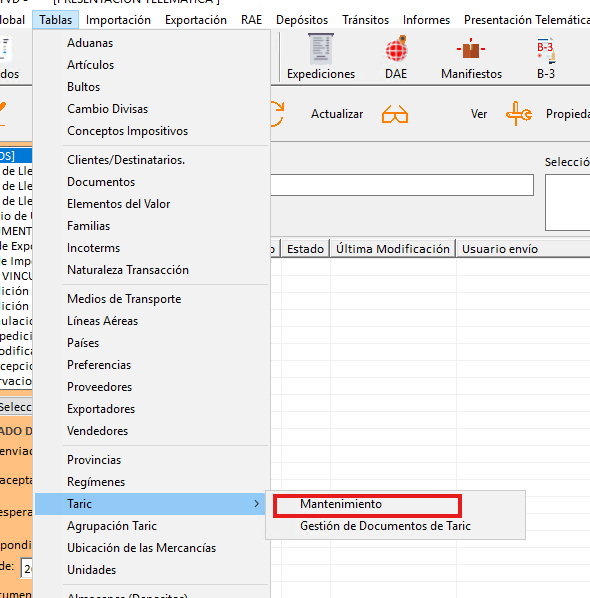Screen dimensions: 590x598
Task: Click the long search input field
Action: point(402,185)
